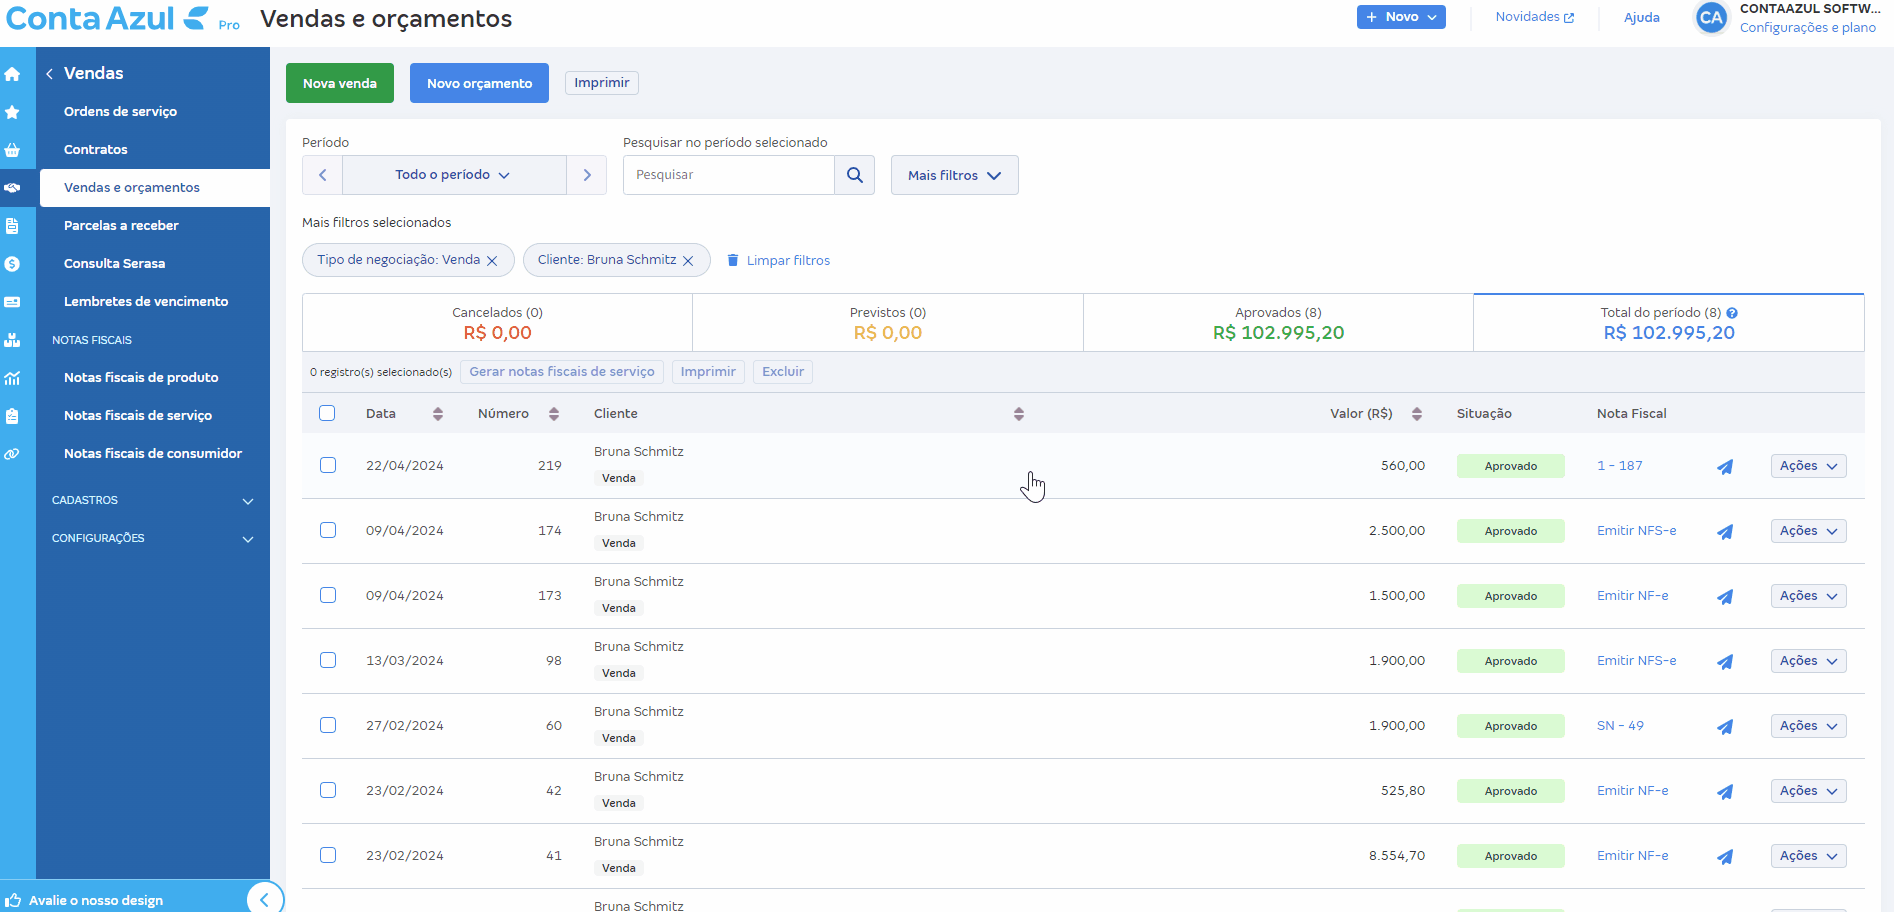
Task: Open the link integrations icon in sidebar
Action: pyautogui.click(x=12, y=454)
